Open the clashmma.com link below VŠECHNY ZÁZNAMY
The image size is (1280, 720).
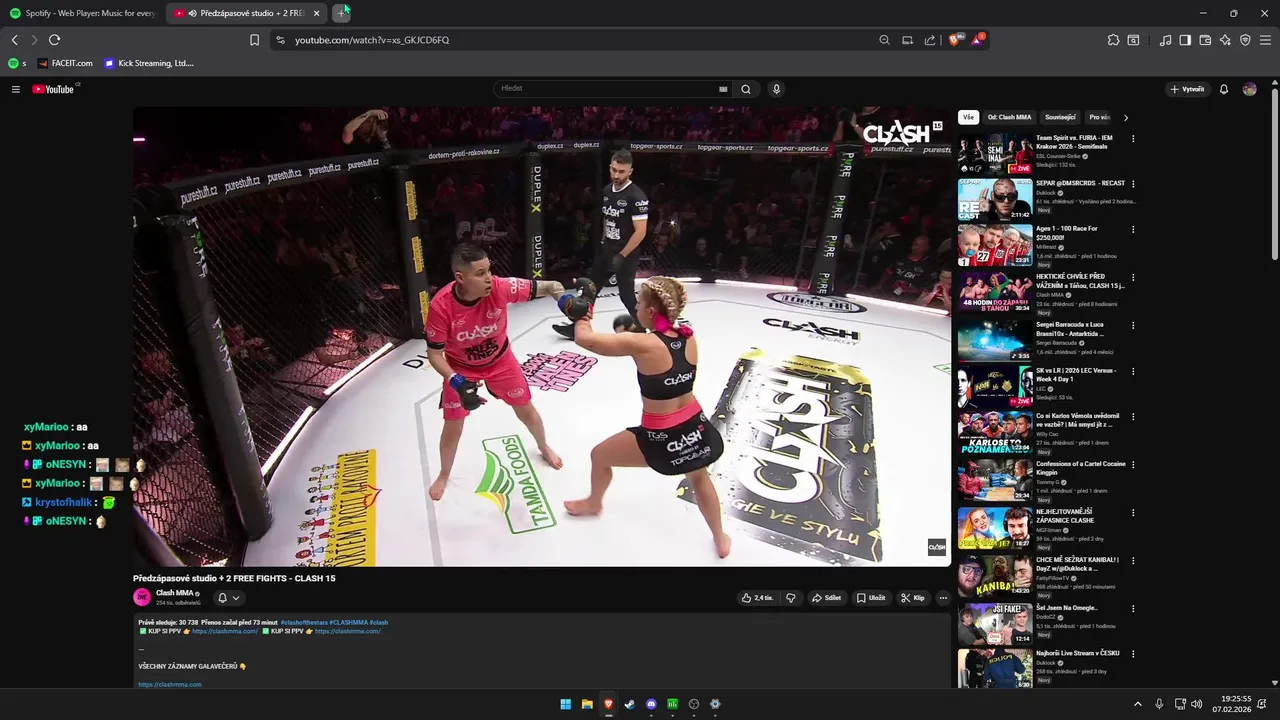pos(170,685)
